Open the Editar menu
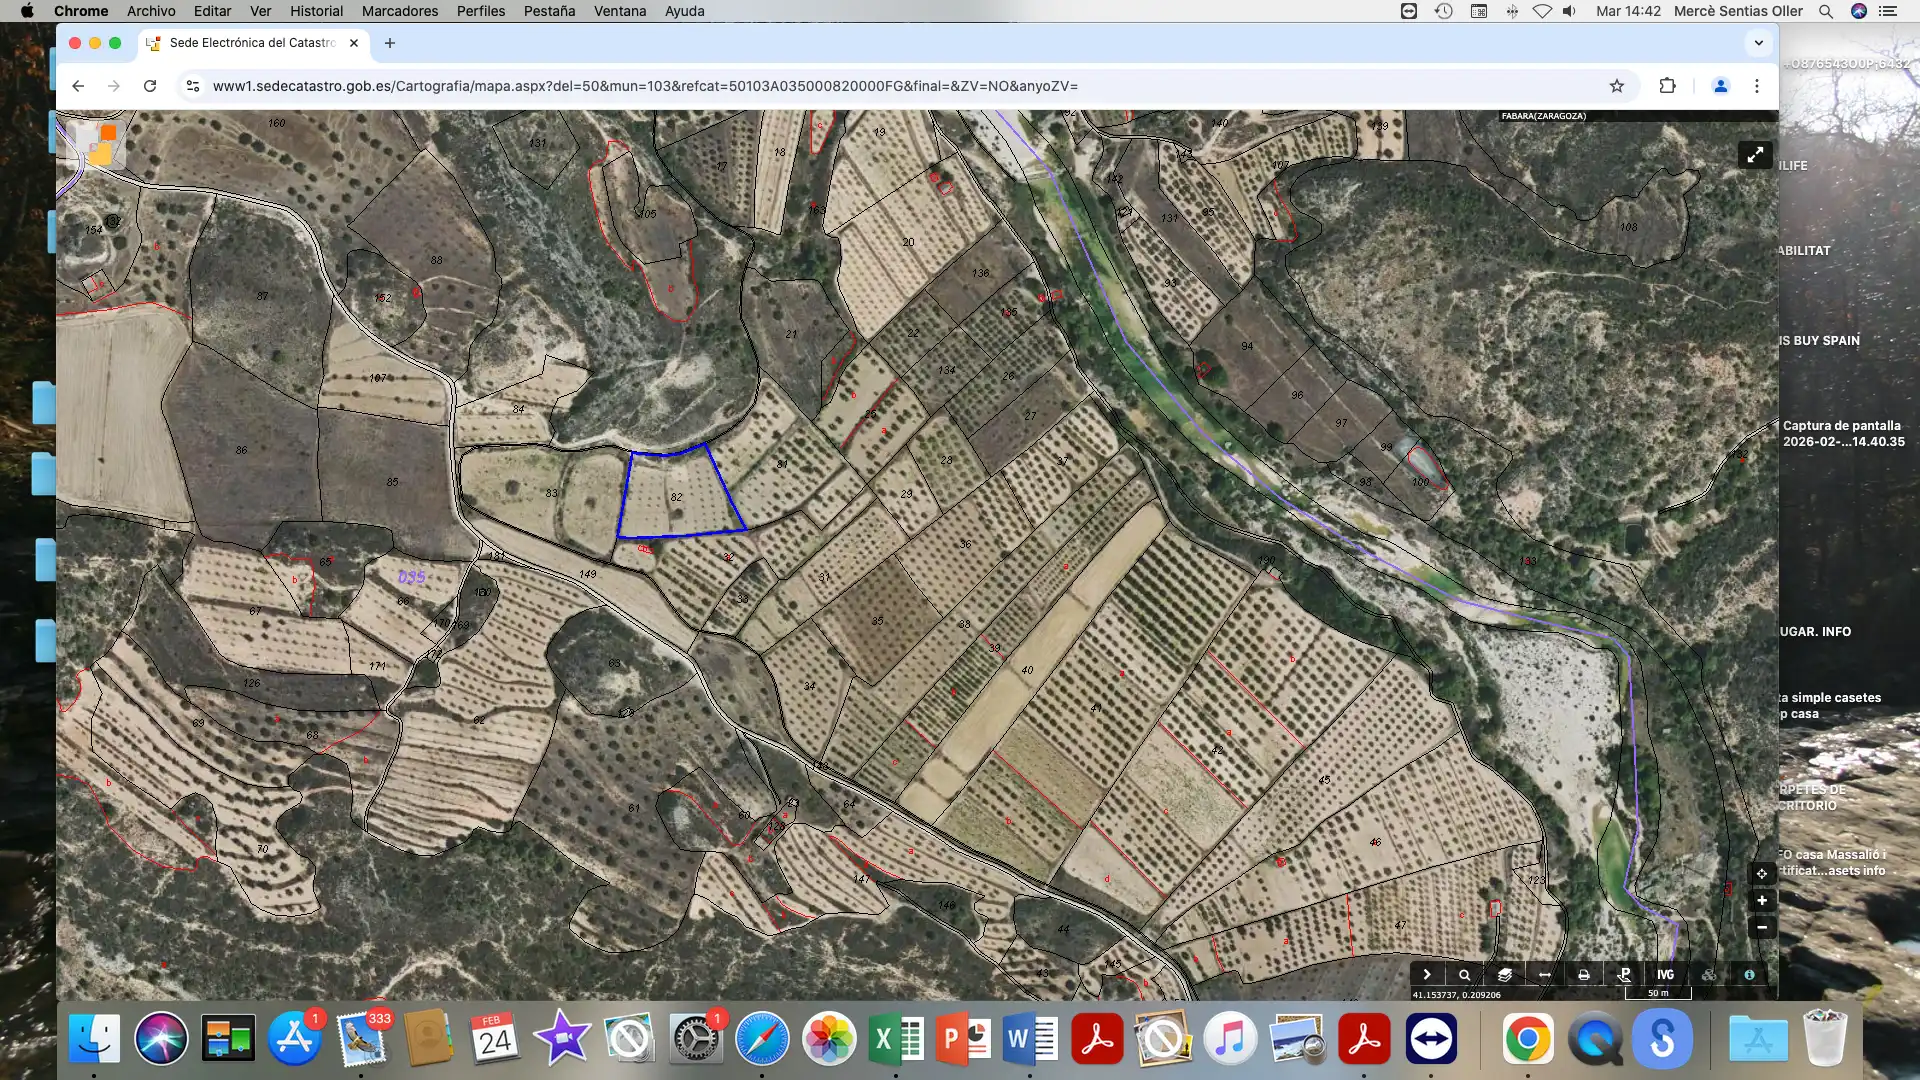The width and height of the screenshot is (1920, 1080). (212, 11)
